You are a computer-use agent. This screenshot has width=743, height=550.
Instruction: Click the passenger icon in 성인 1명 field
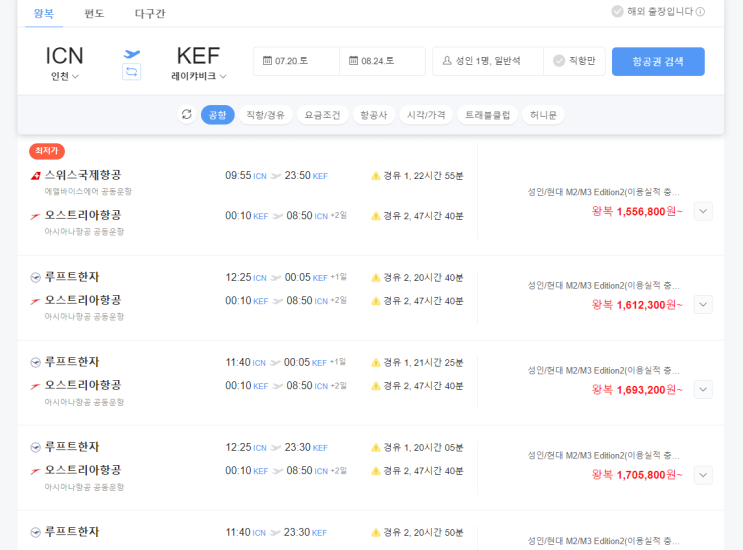(x=447, y=61)
